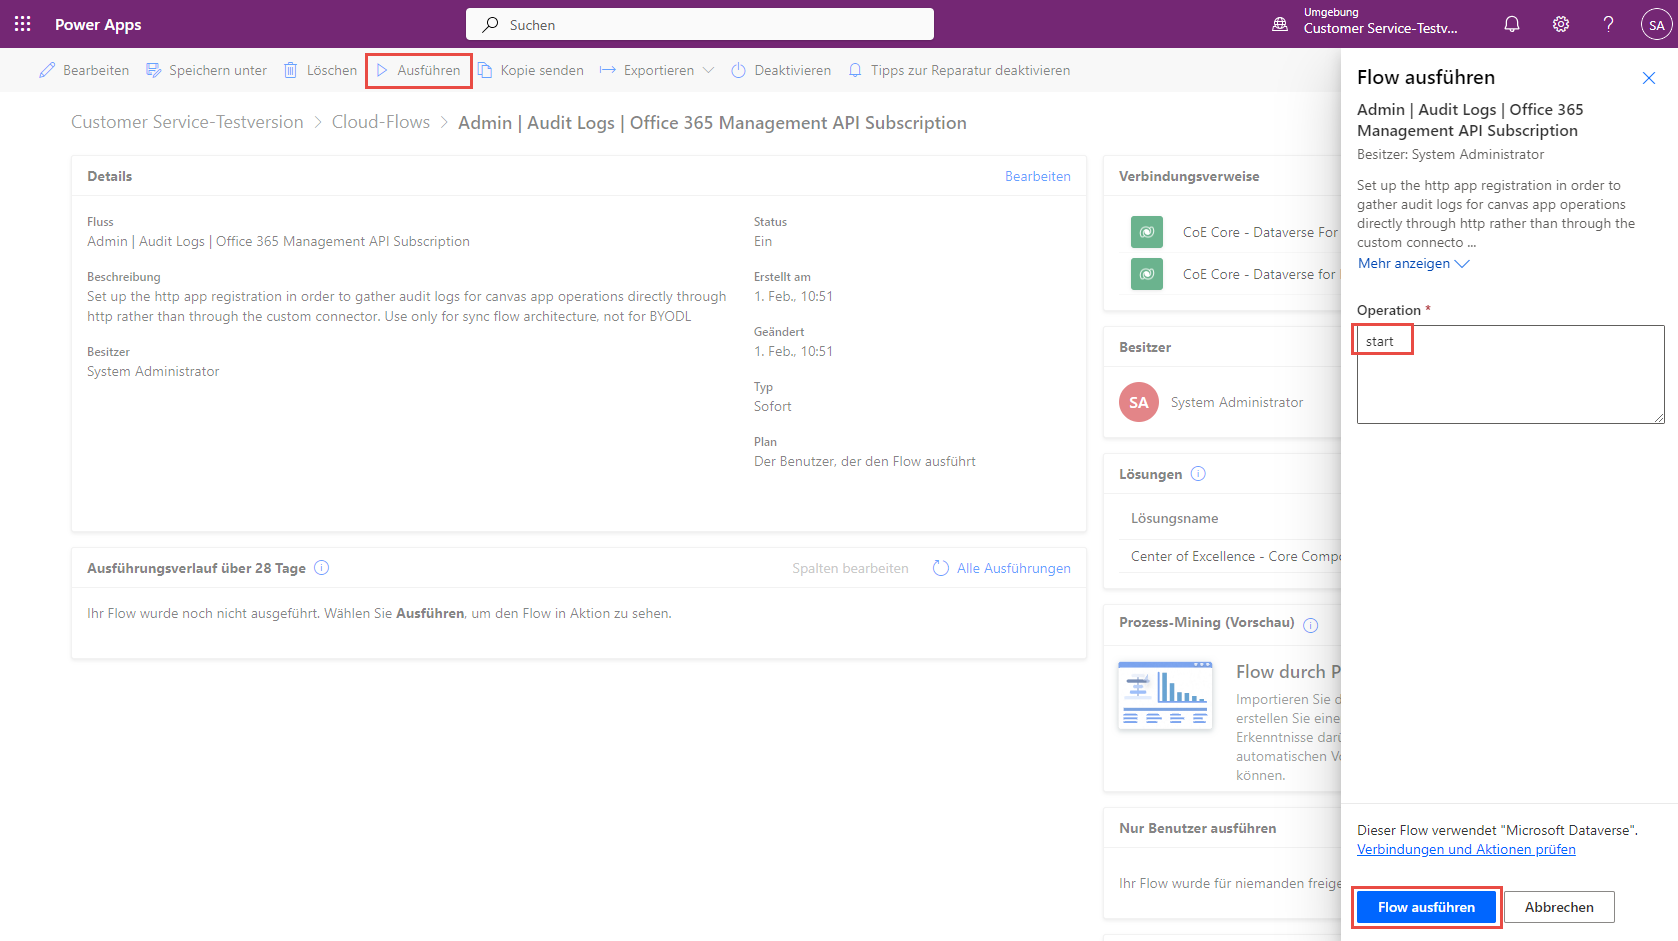Click the Help question mark icon
Screen dimensions: 1678x941
click(1608, 23)
